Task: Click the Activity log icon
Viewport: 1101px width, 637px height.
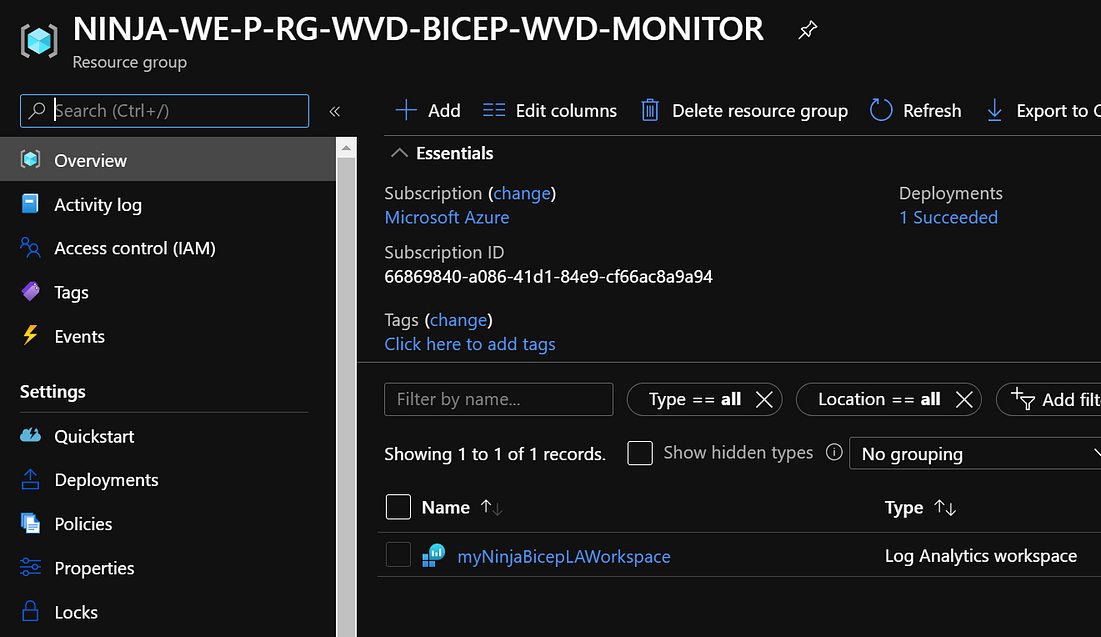Action: 29,204
